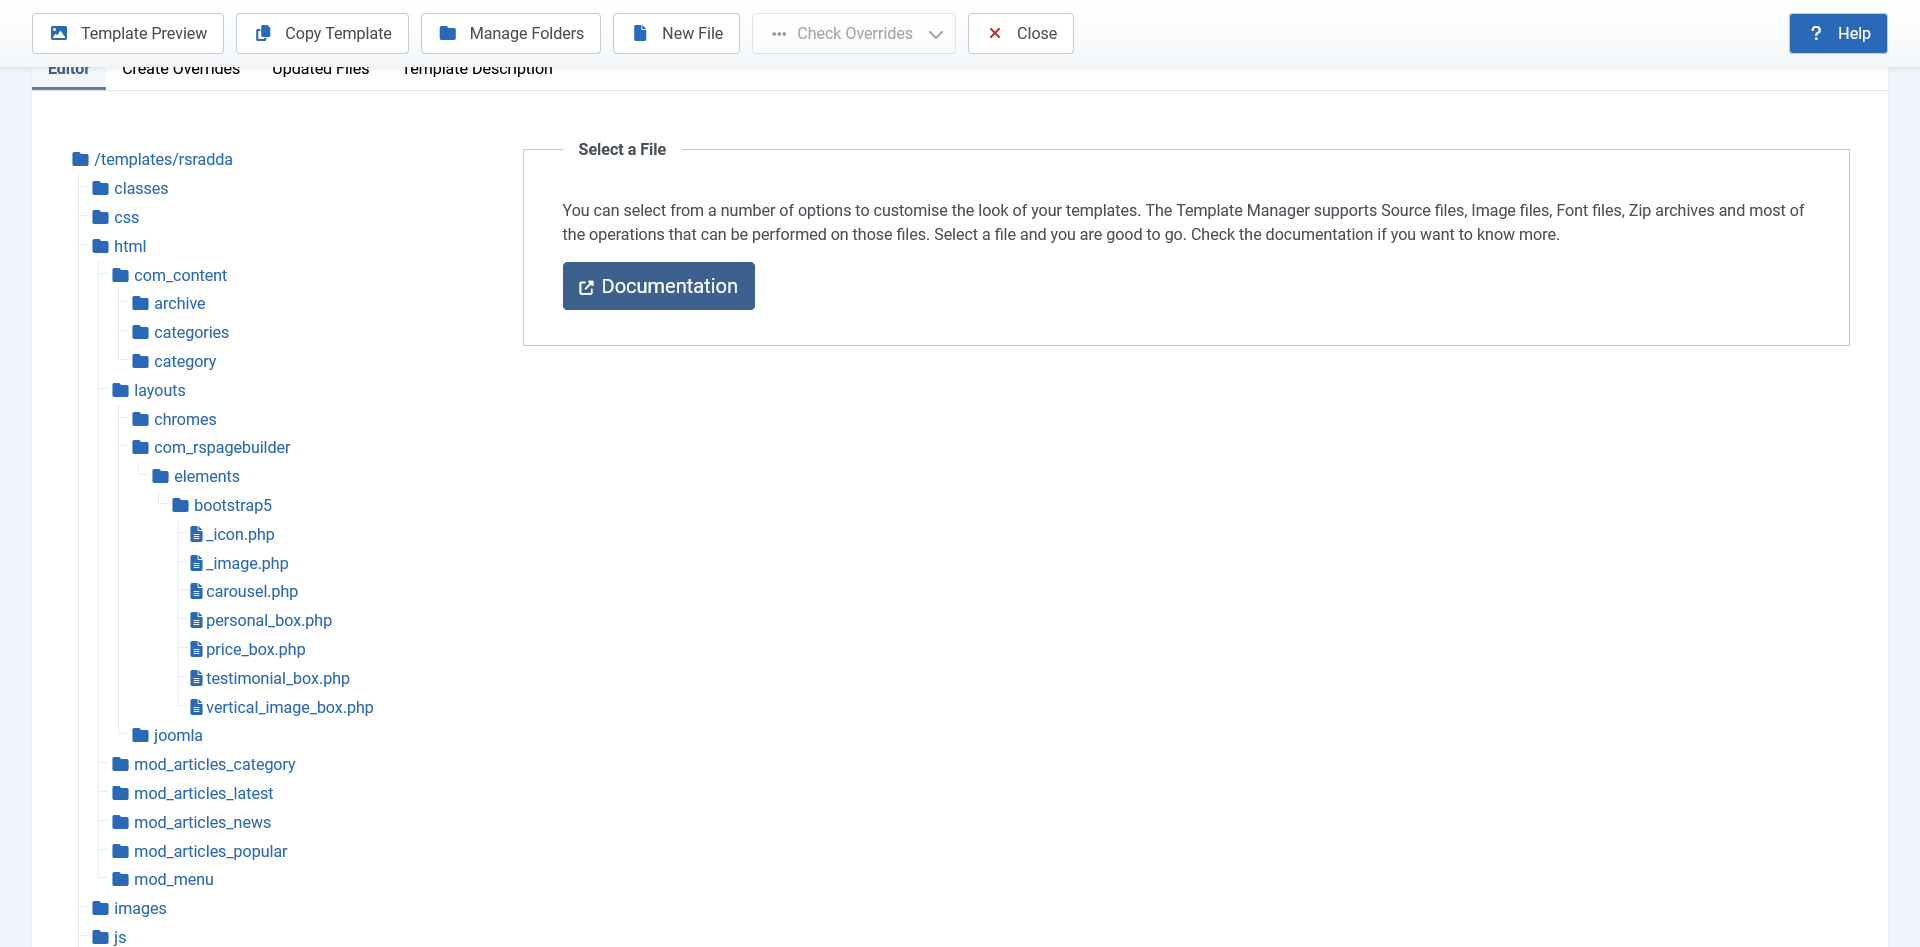Click the Template Preview image icon
This screenshot has height=947, width=1920.
(59, 33)
